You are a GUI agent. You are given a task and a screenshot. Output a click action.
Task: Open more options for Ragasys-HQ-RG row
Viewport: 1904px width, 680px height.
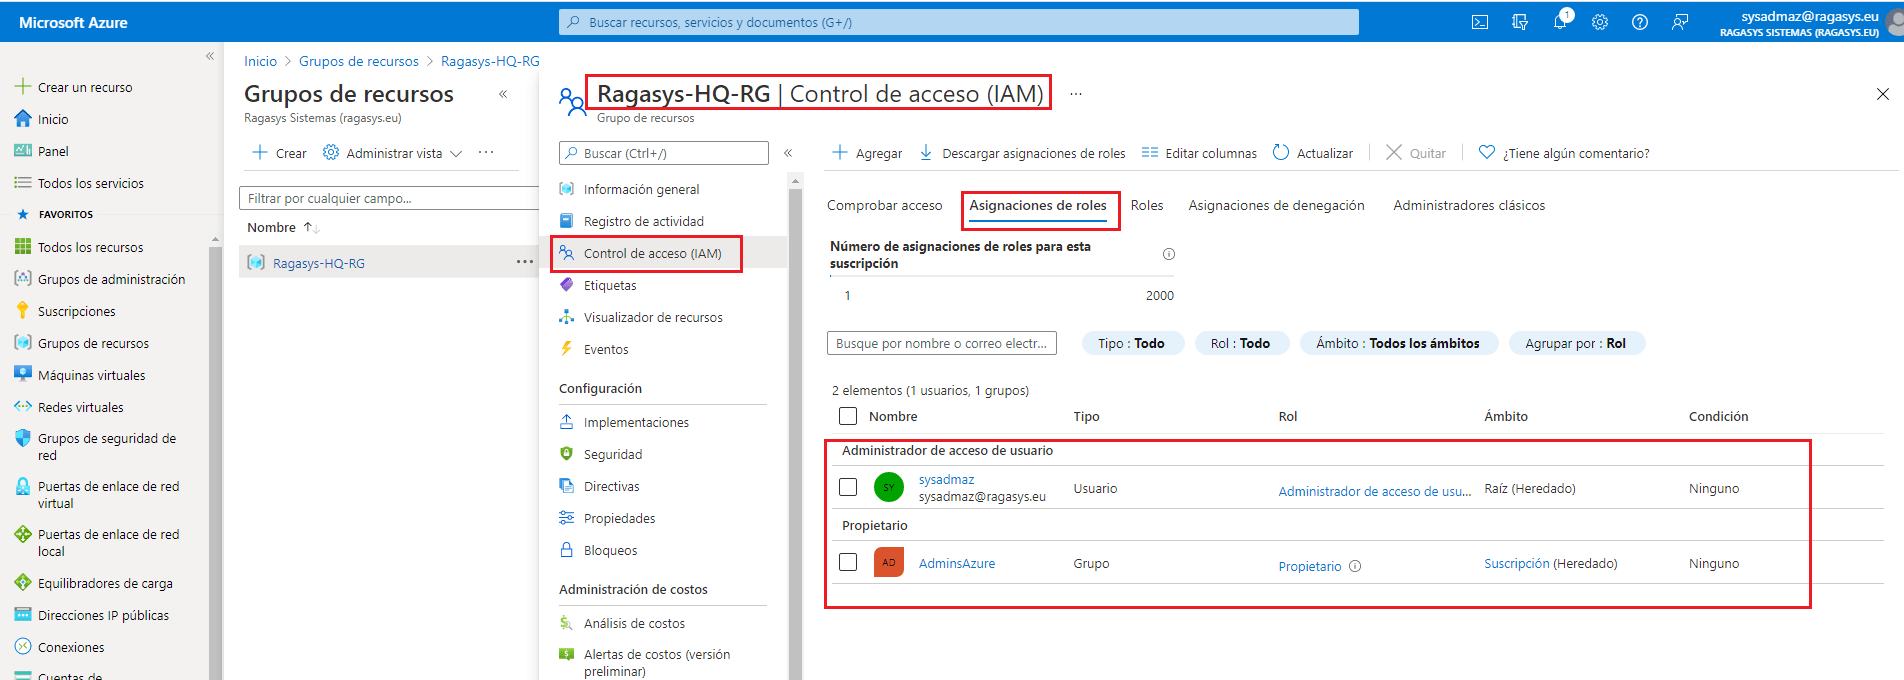click(524, 262)
